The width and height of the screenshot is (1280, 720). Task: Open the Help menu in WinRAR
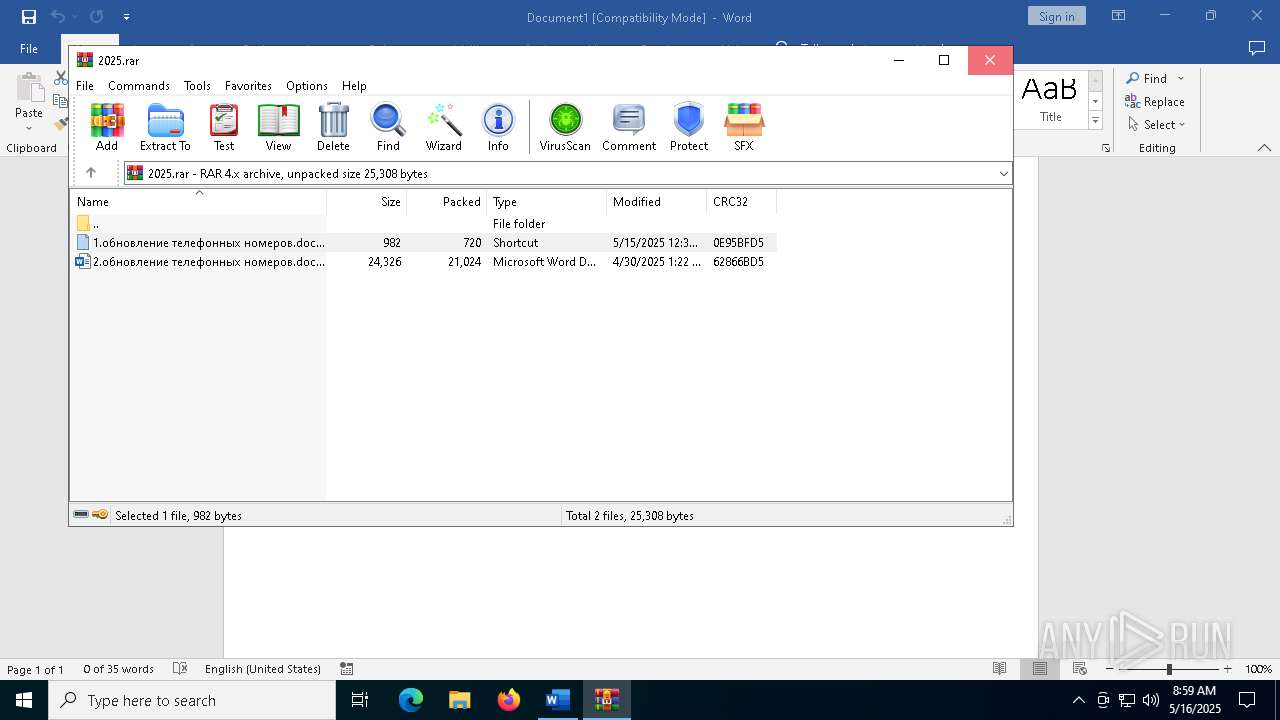click(x=354, y=86)
